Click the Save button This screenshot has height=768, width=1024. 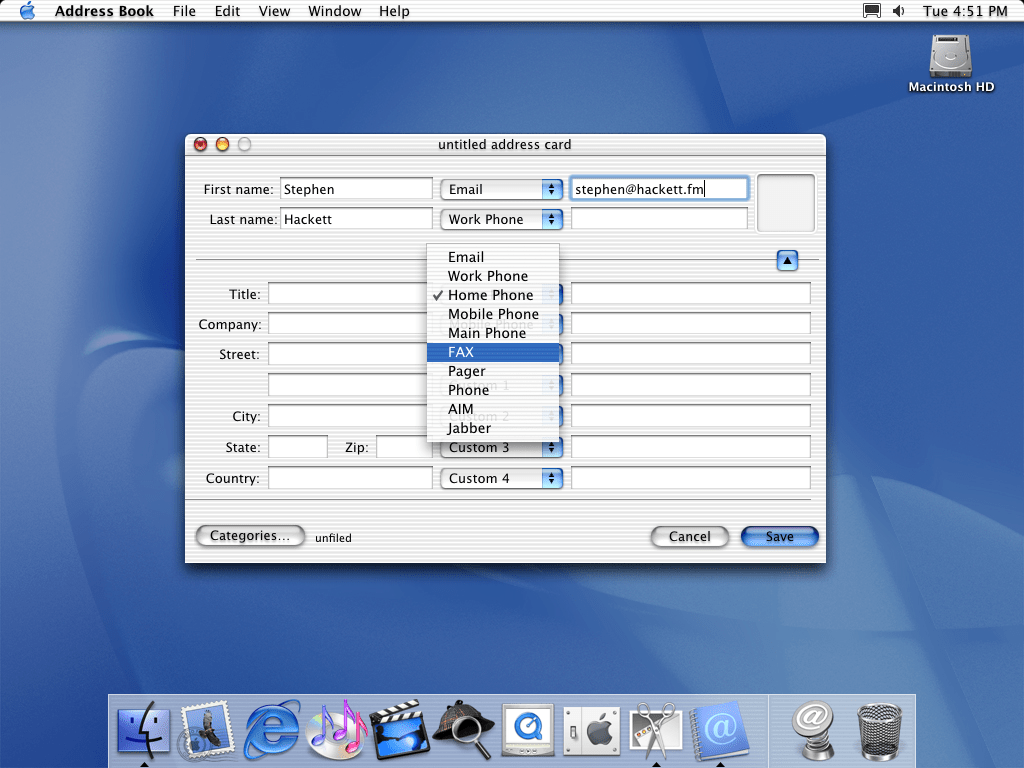point(779,537)
